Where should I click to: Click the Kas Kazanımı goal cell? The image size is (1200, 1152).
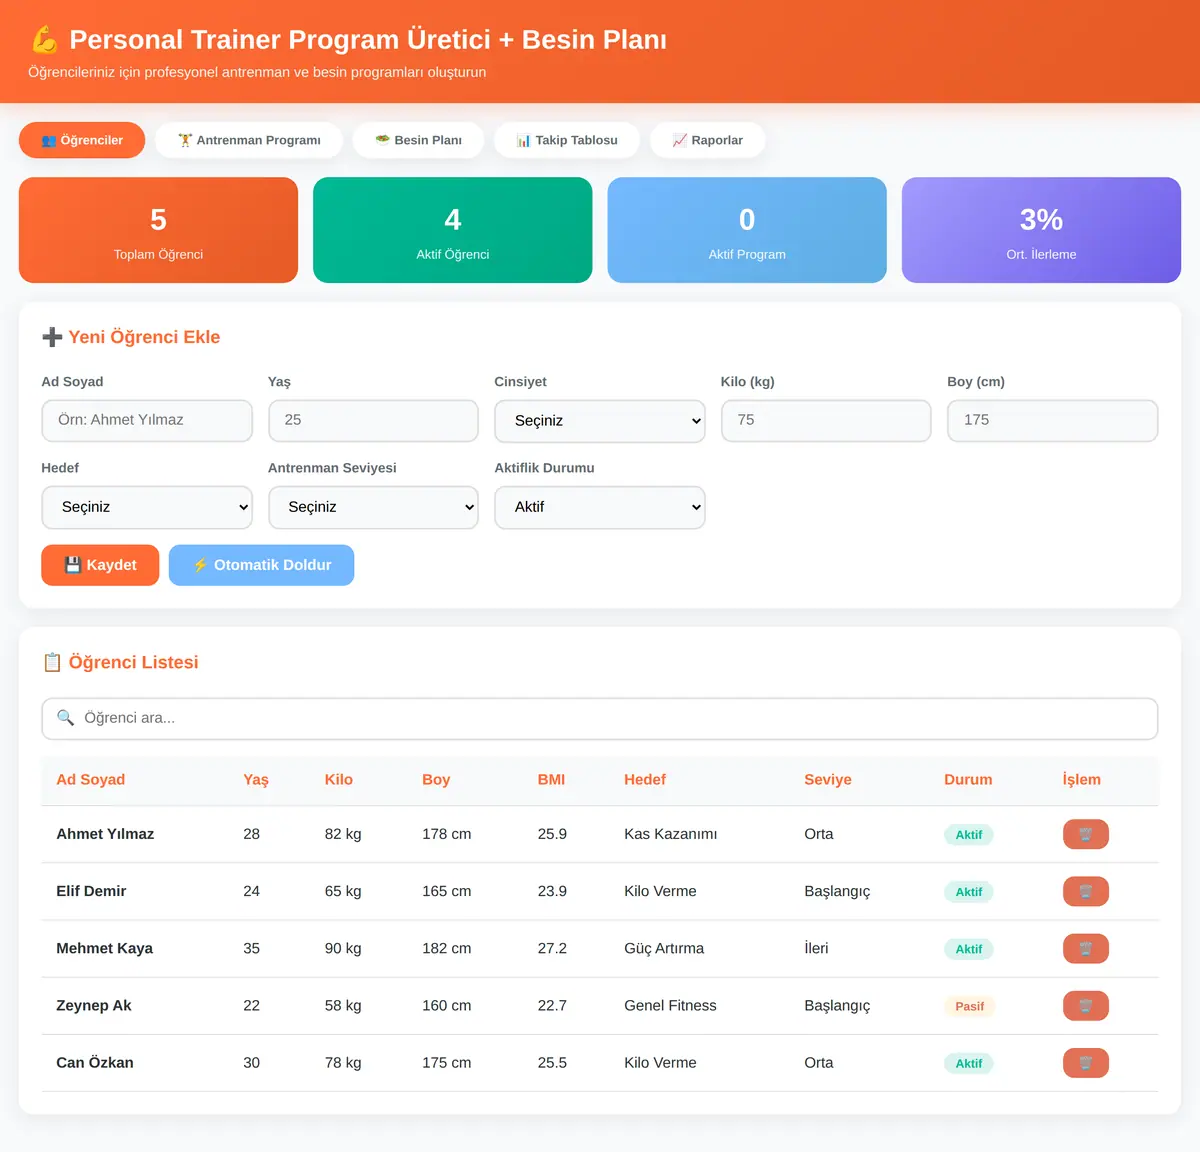pyautogui.click(x=670, y=834)
